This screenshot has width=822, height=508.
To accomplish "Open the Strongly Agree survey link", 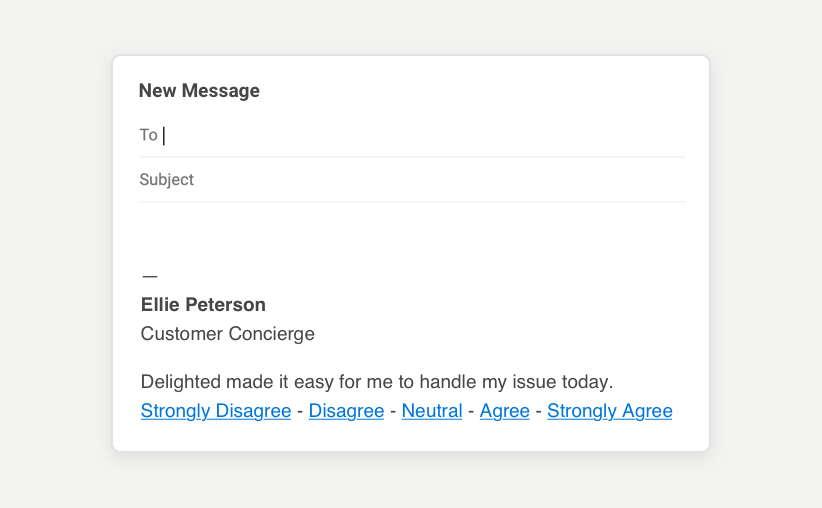I will point(610,411).
